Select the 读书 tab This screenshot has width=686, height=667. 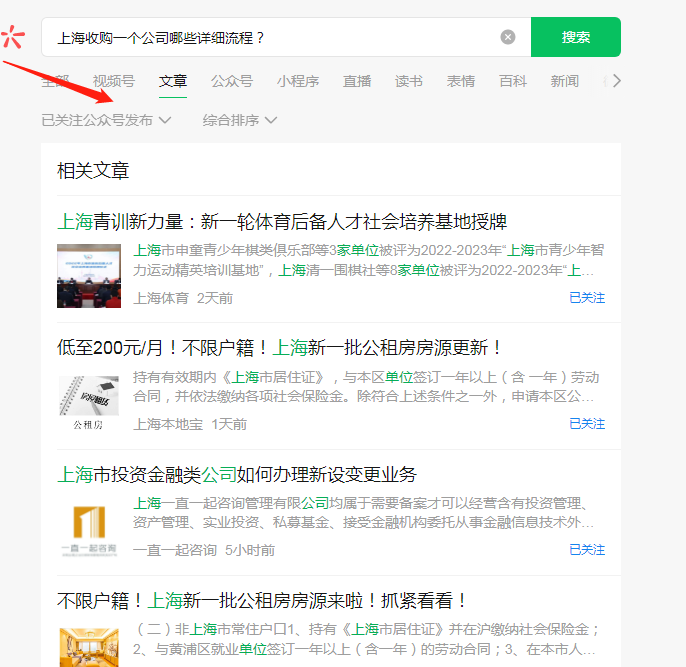pos(409,81)
